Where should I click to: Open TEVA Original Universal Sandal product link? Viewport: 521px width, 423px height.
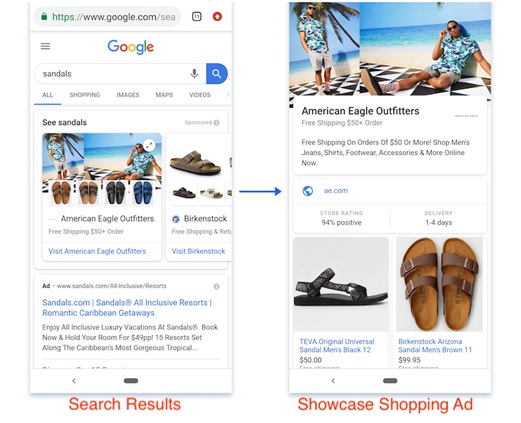337,346
